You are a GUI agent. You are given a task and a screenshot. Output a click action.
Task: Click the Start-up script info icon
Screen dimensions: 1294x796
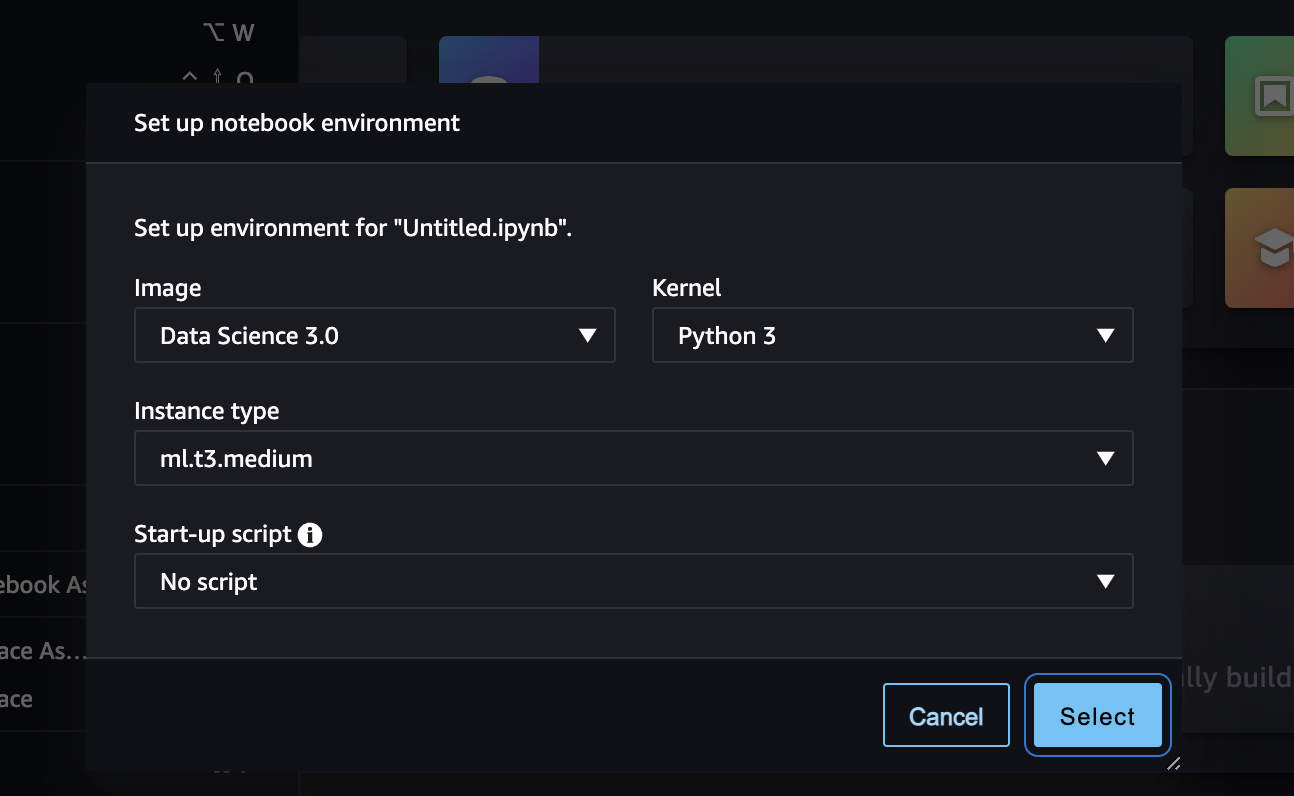(x=310, y=535)
